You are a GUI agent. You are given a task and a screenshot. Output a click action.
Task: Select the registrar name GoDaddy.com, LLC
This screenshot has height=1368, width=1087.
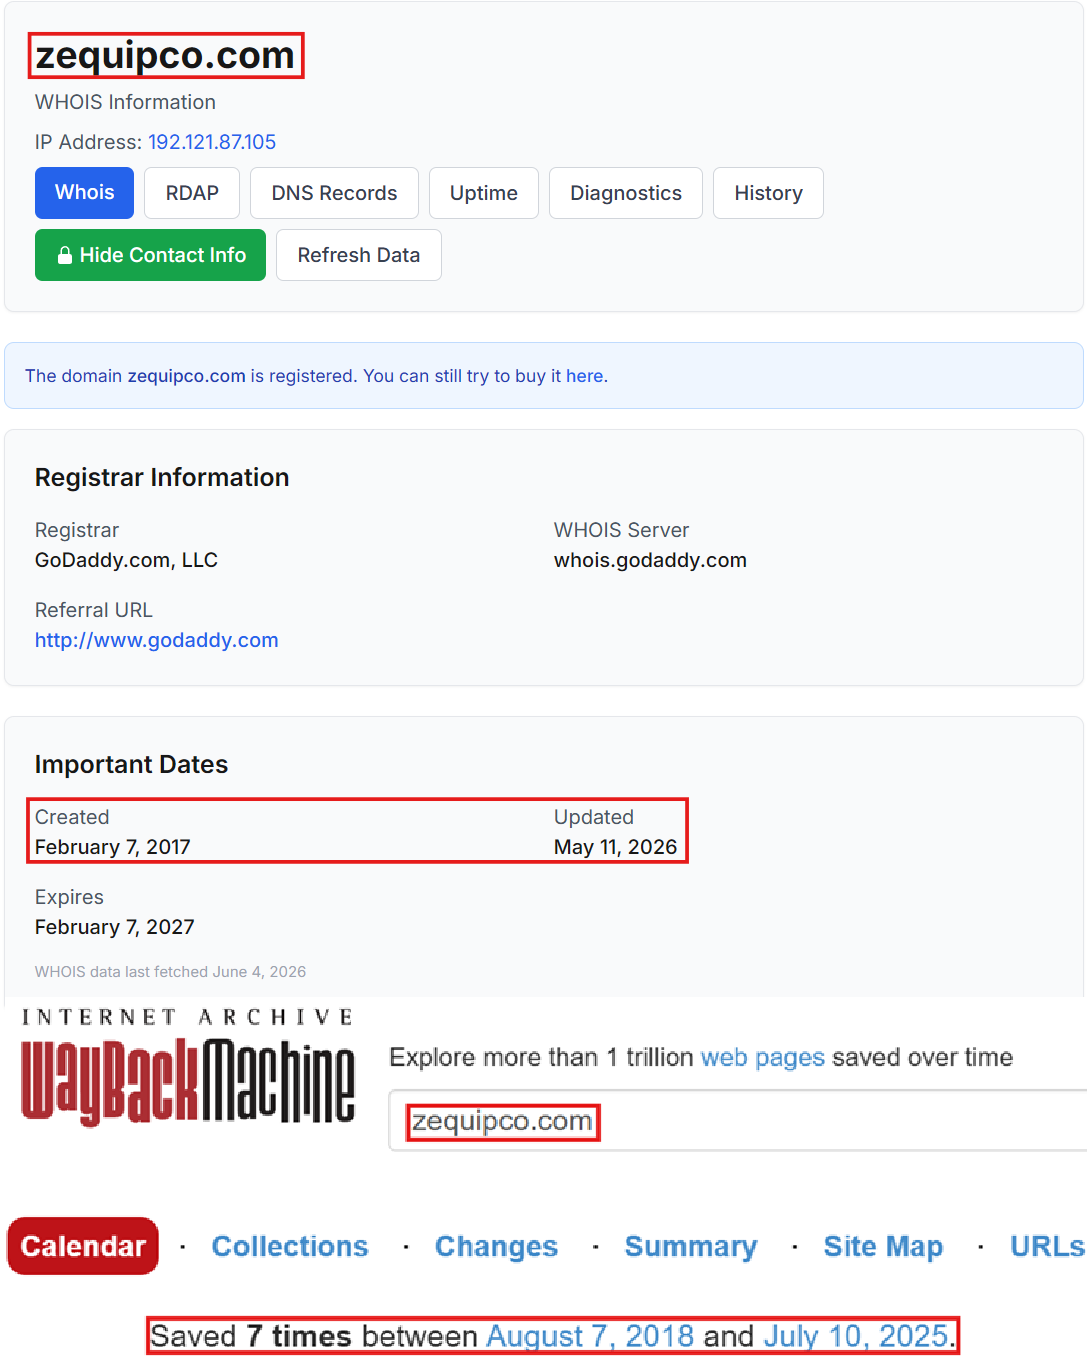point(126,560)
